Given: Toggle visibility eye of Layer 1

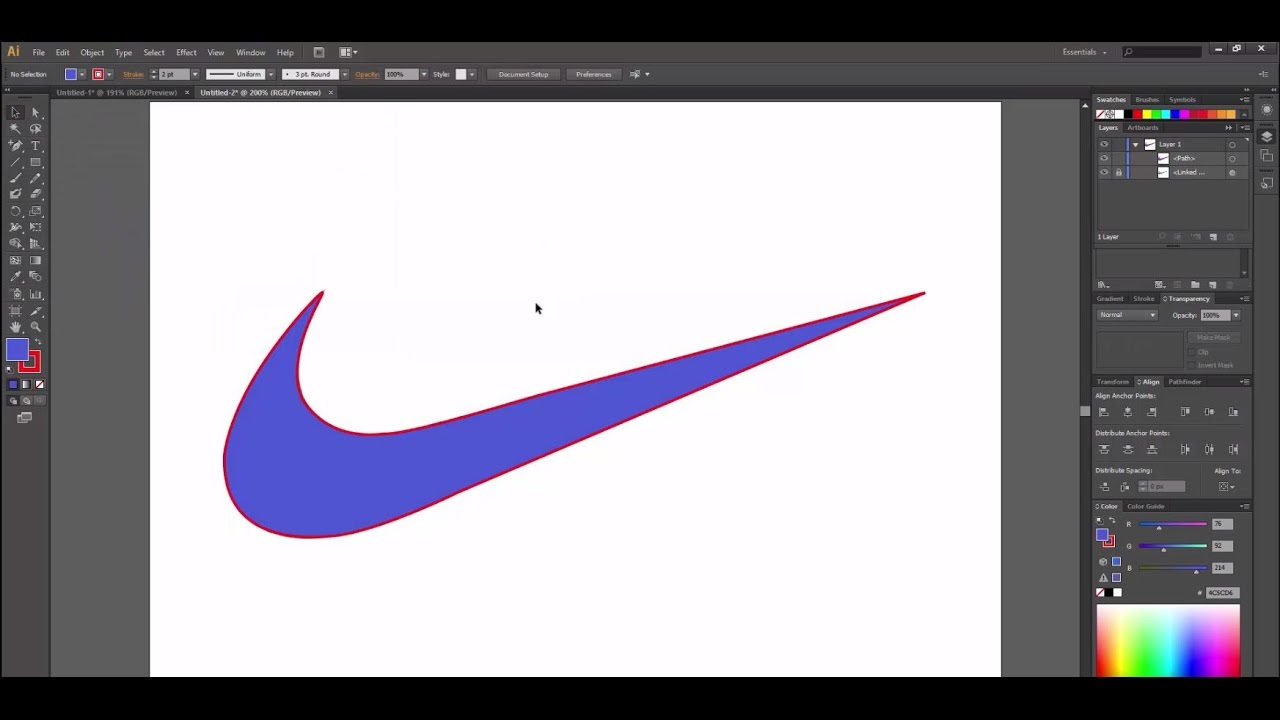Looking at the screenshot, I should [1104, 144].
